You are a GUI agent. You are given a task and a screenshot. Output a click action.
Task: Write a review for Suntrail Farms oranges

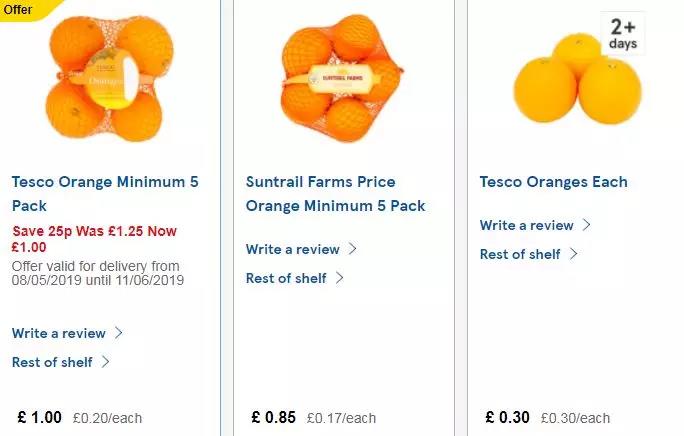click(293, 249)
